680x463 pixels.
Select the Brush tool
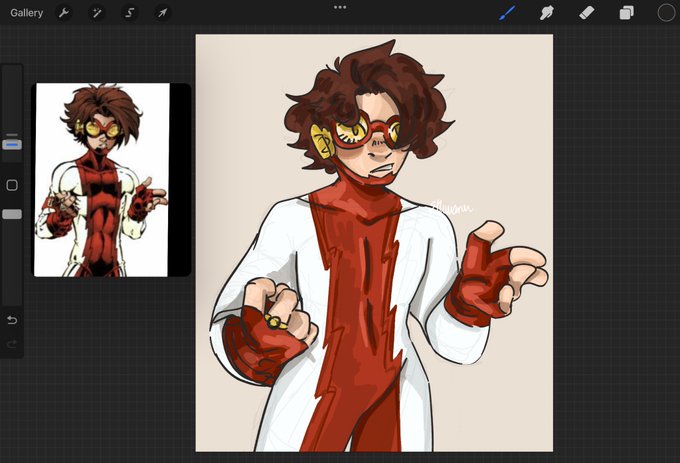click(507, 13)
